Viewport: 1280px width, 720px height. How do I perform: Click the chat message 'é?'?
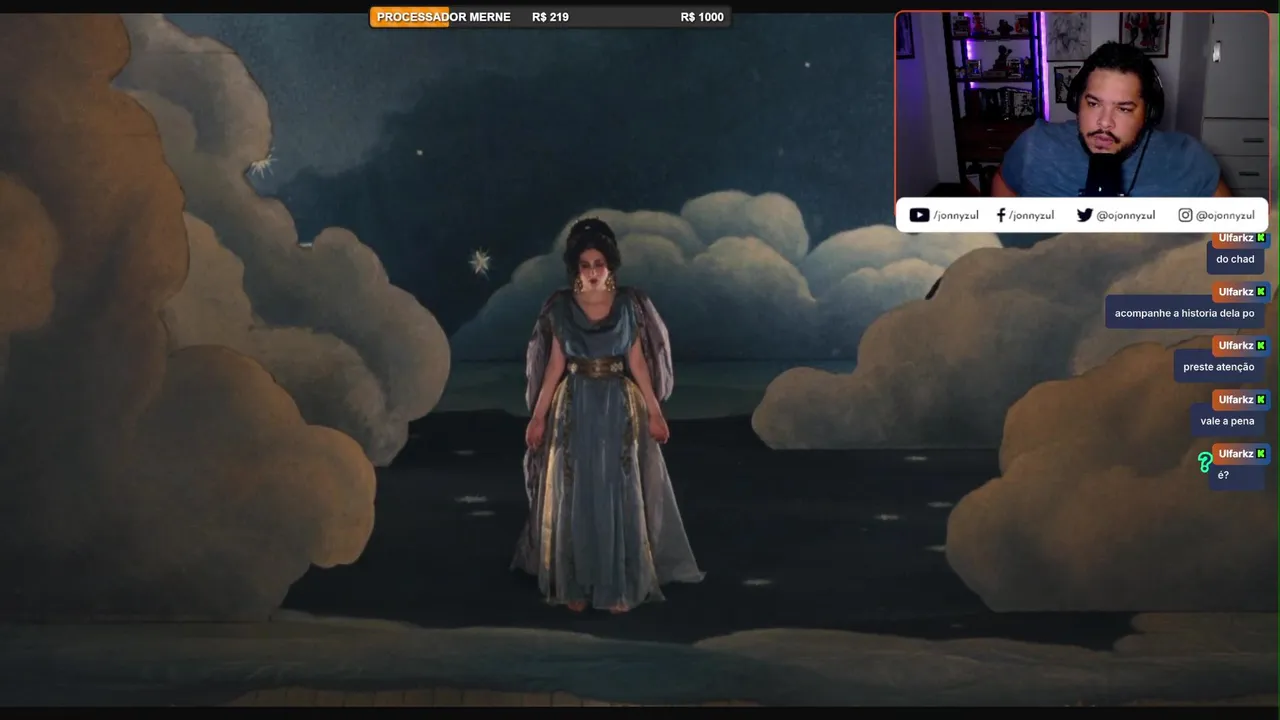pos(1223,475)
